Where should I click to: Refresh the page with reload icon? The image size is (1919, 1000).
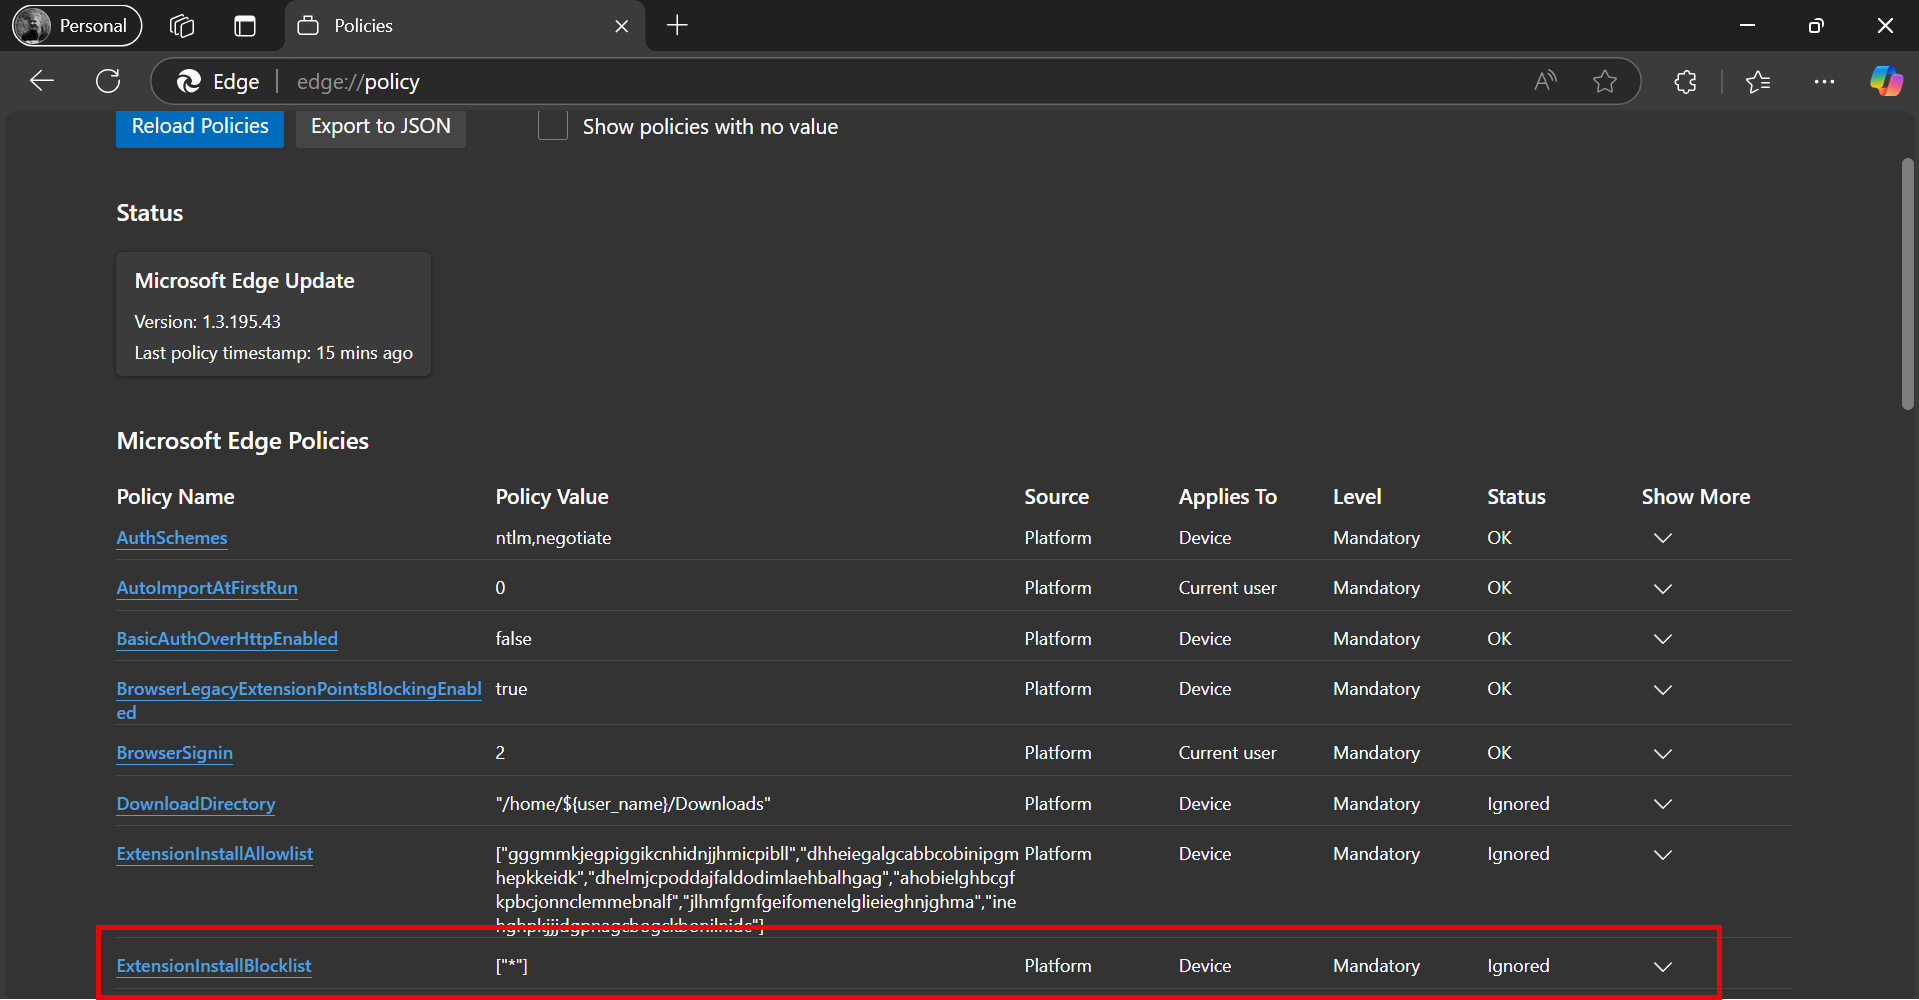pyautogui.click(x=108, y=81)
